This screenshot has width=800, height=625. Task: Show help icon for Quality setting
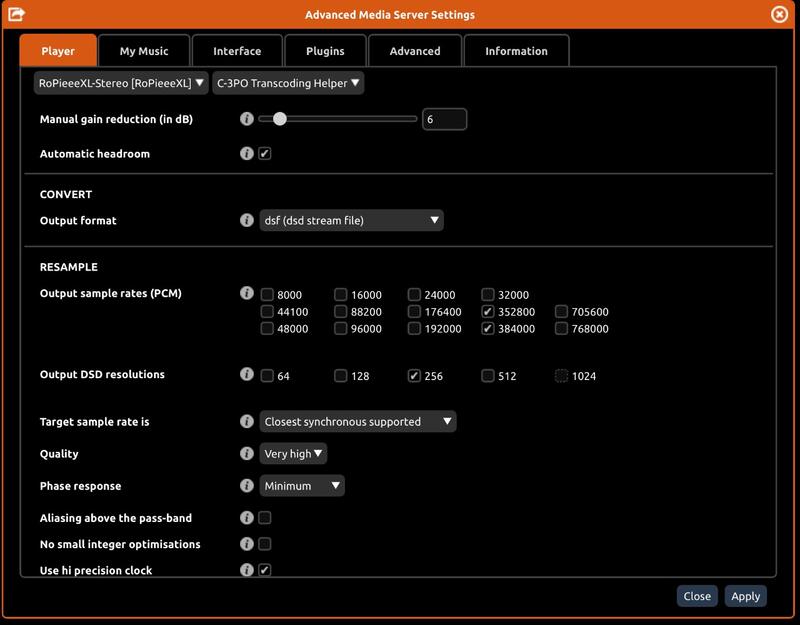[x=247, y=454]
